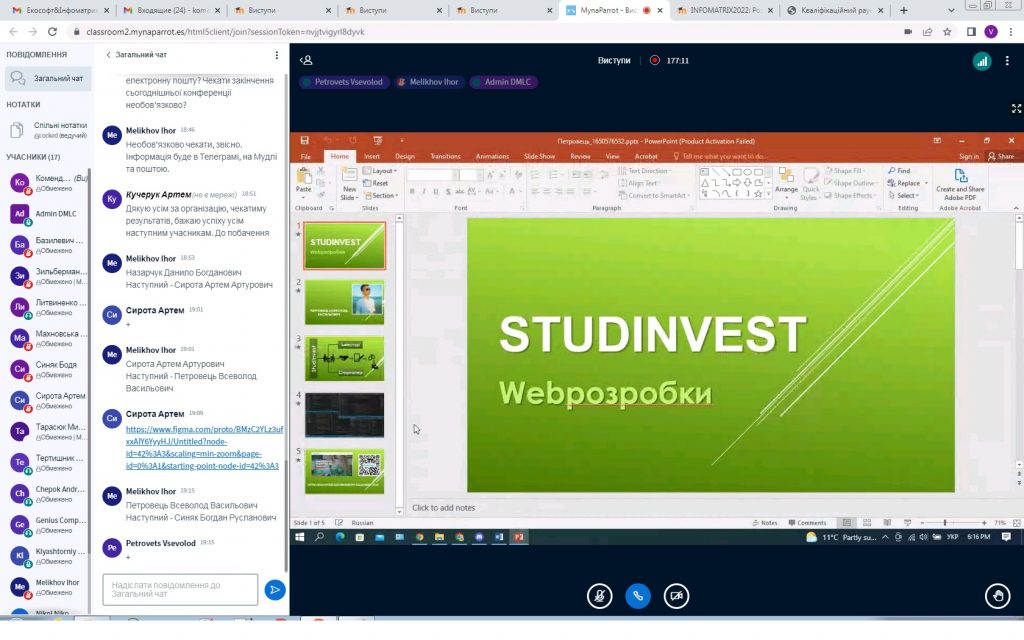
Task: Open a new browser tab
Action: [x=904, y=10]
